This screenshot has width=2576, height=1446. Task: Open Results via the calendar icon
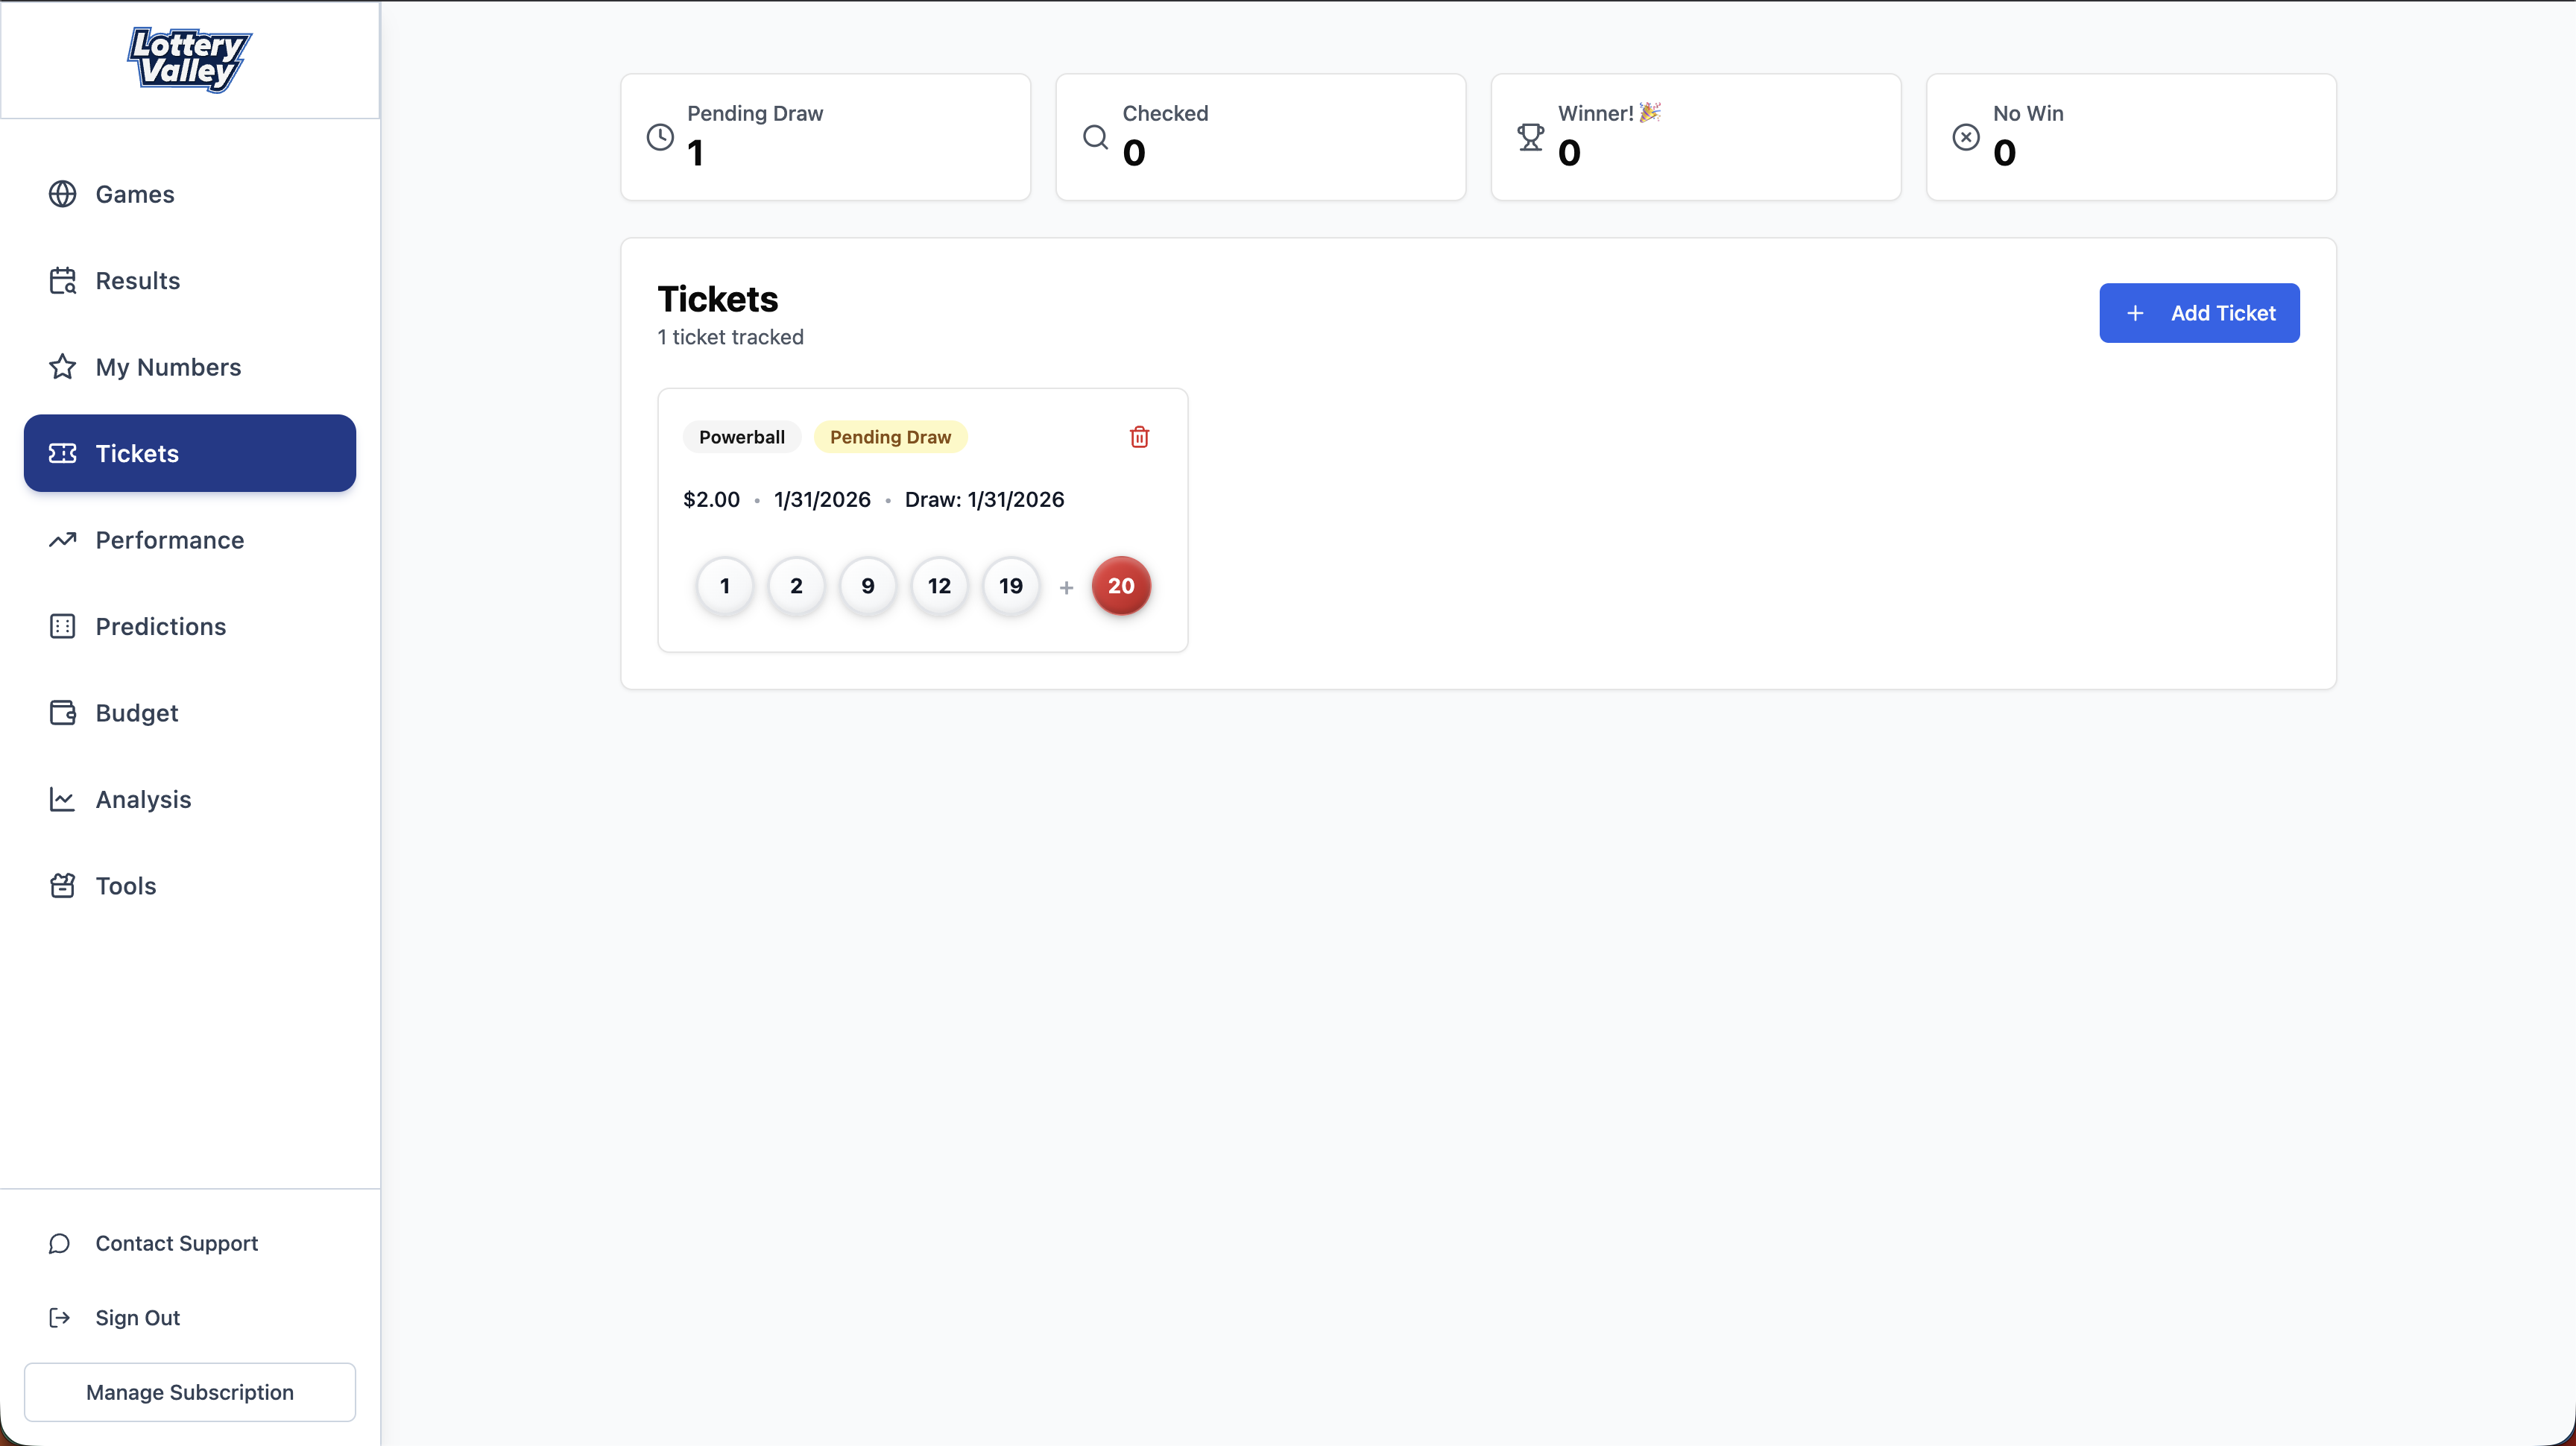coord(62,281)
